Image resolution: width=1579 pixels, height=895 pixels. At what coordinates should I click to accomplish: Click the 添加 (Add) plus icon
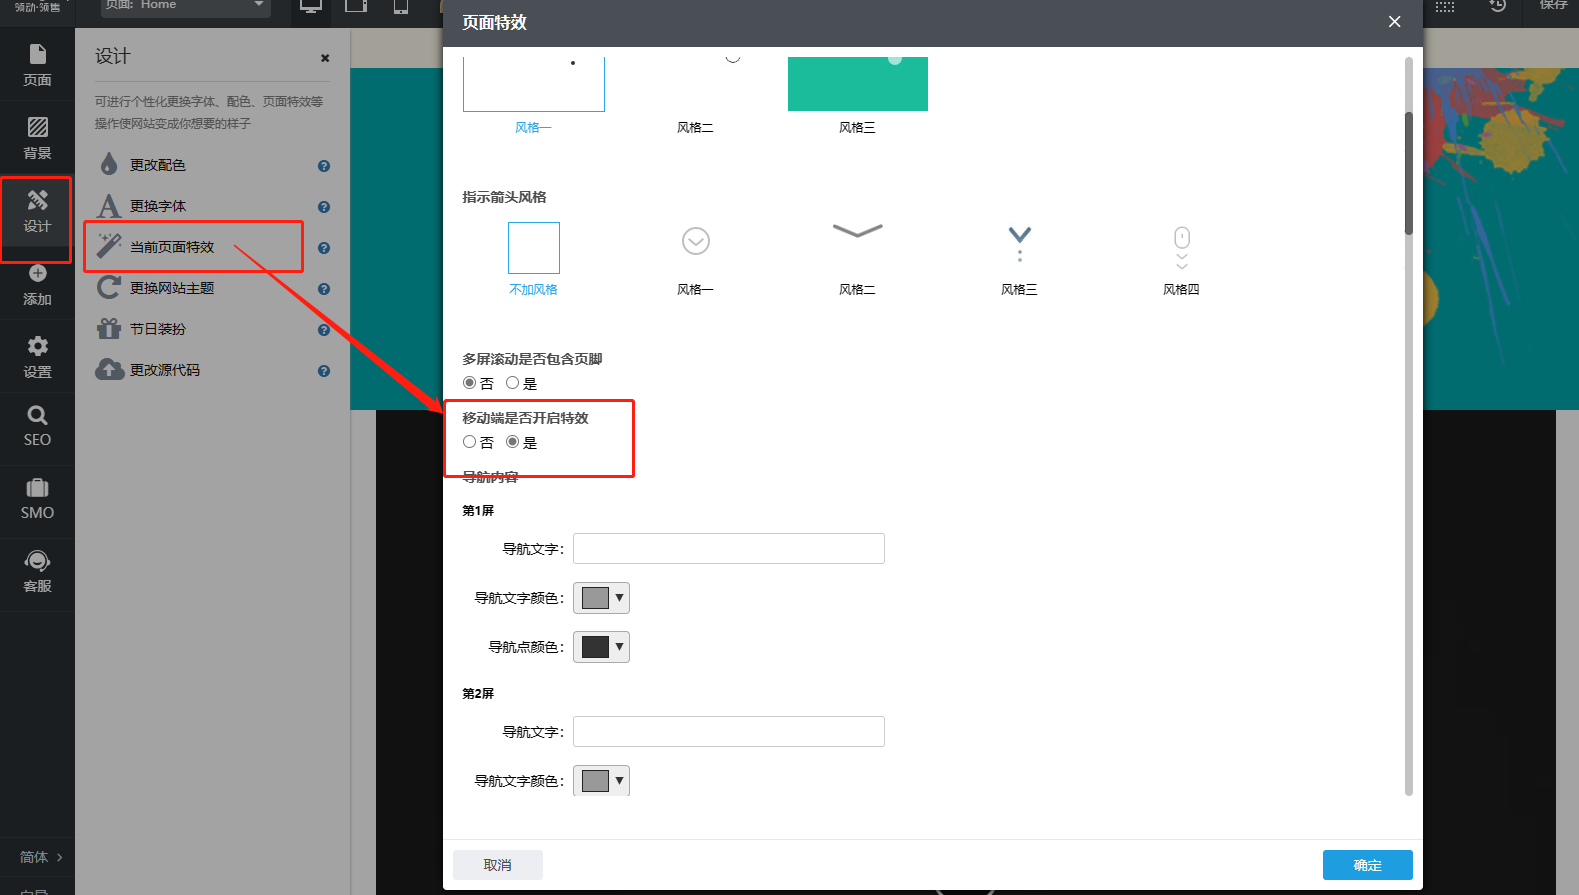click(37, 284)
